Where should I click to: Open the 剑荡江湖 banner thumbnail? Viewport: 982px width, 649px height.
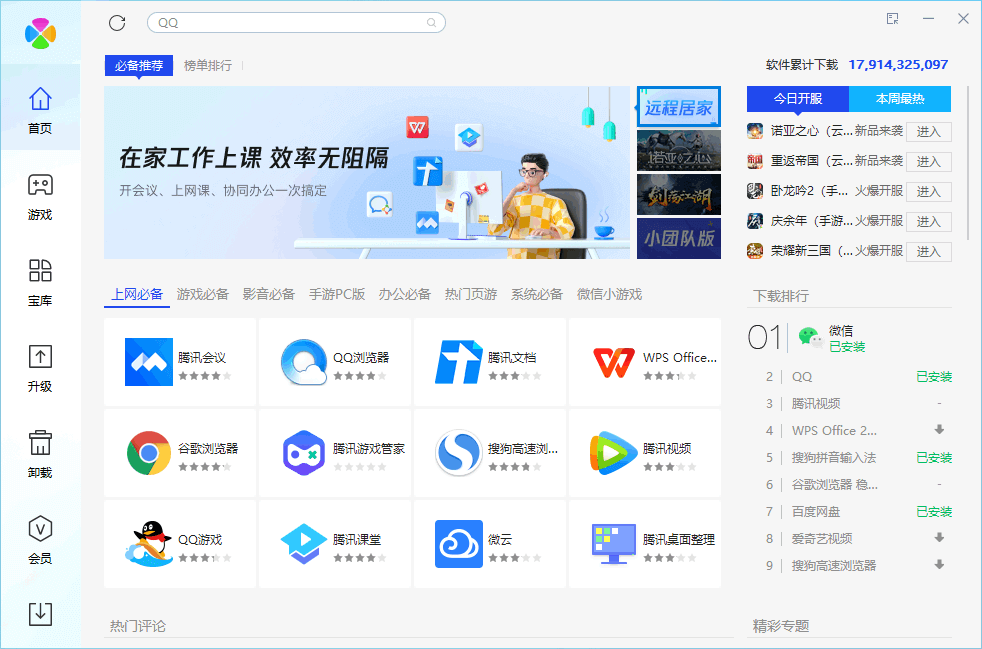pos(679,195)
